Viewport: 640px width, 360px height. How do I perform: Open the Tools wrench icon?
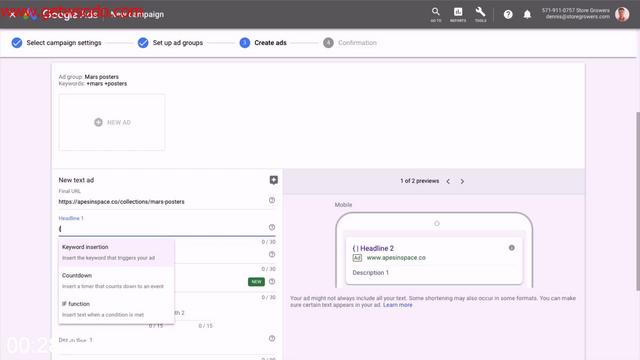coord(480,14)
